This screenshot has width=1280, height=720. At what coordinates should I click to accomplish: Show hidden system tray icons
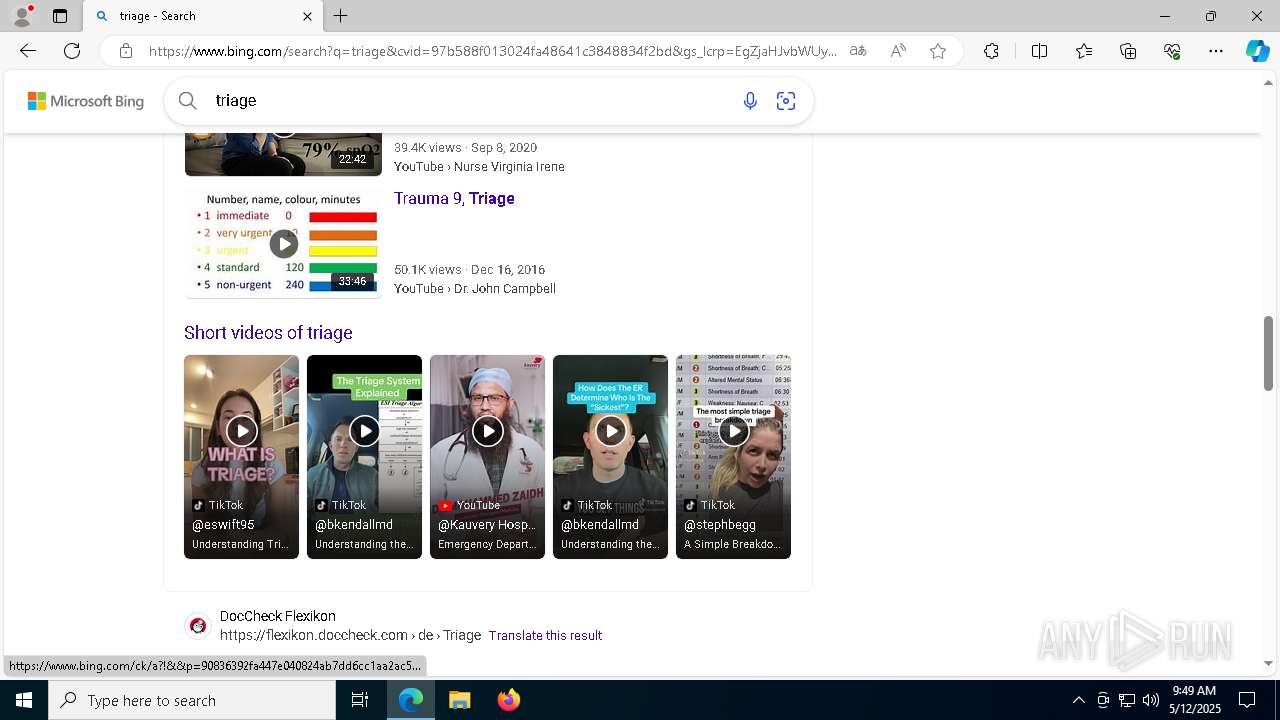[1078, 700]
